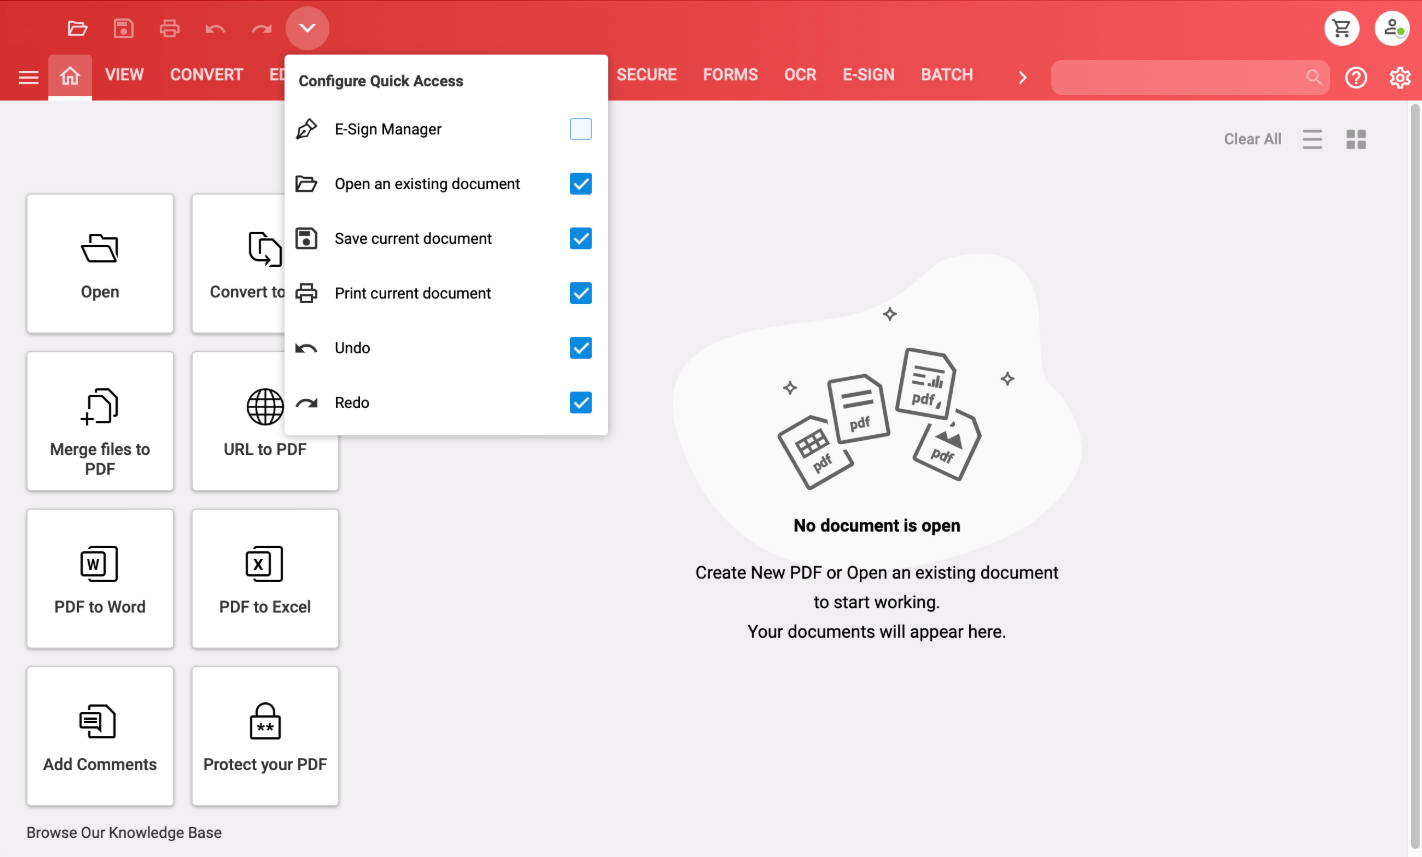Disable the Redo quick access option
Viewport: 1422px width, 857px height.
[580, 402]
